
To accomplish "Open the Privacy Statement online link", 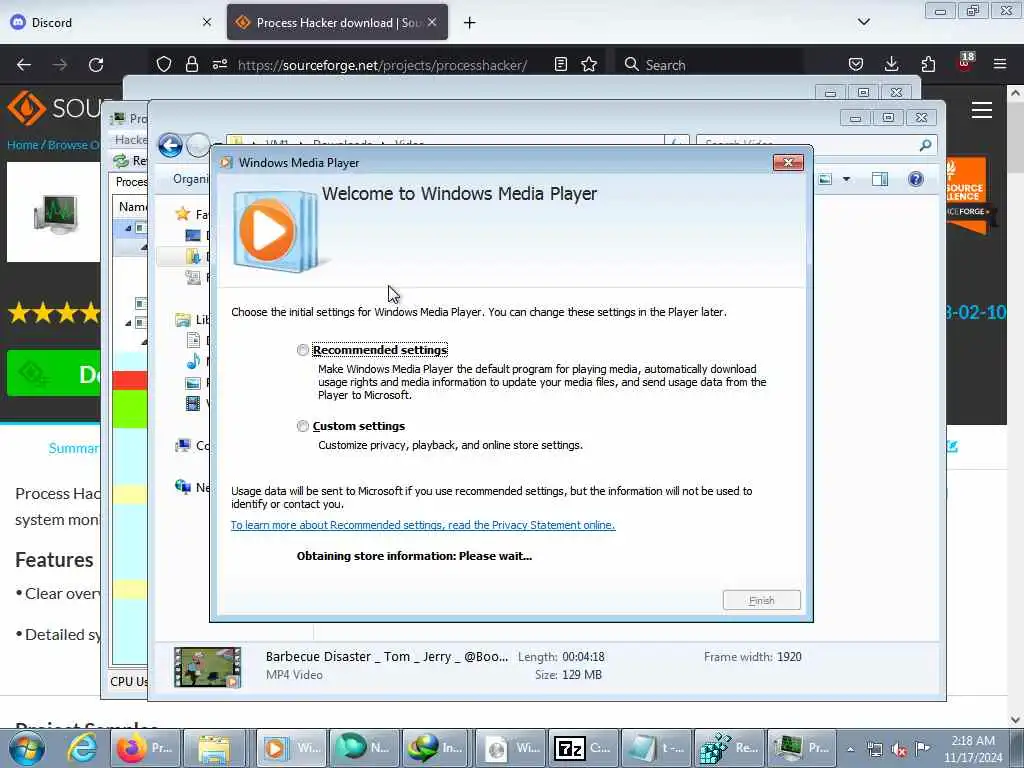I will click(423, 525).
